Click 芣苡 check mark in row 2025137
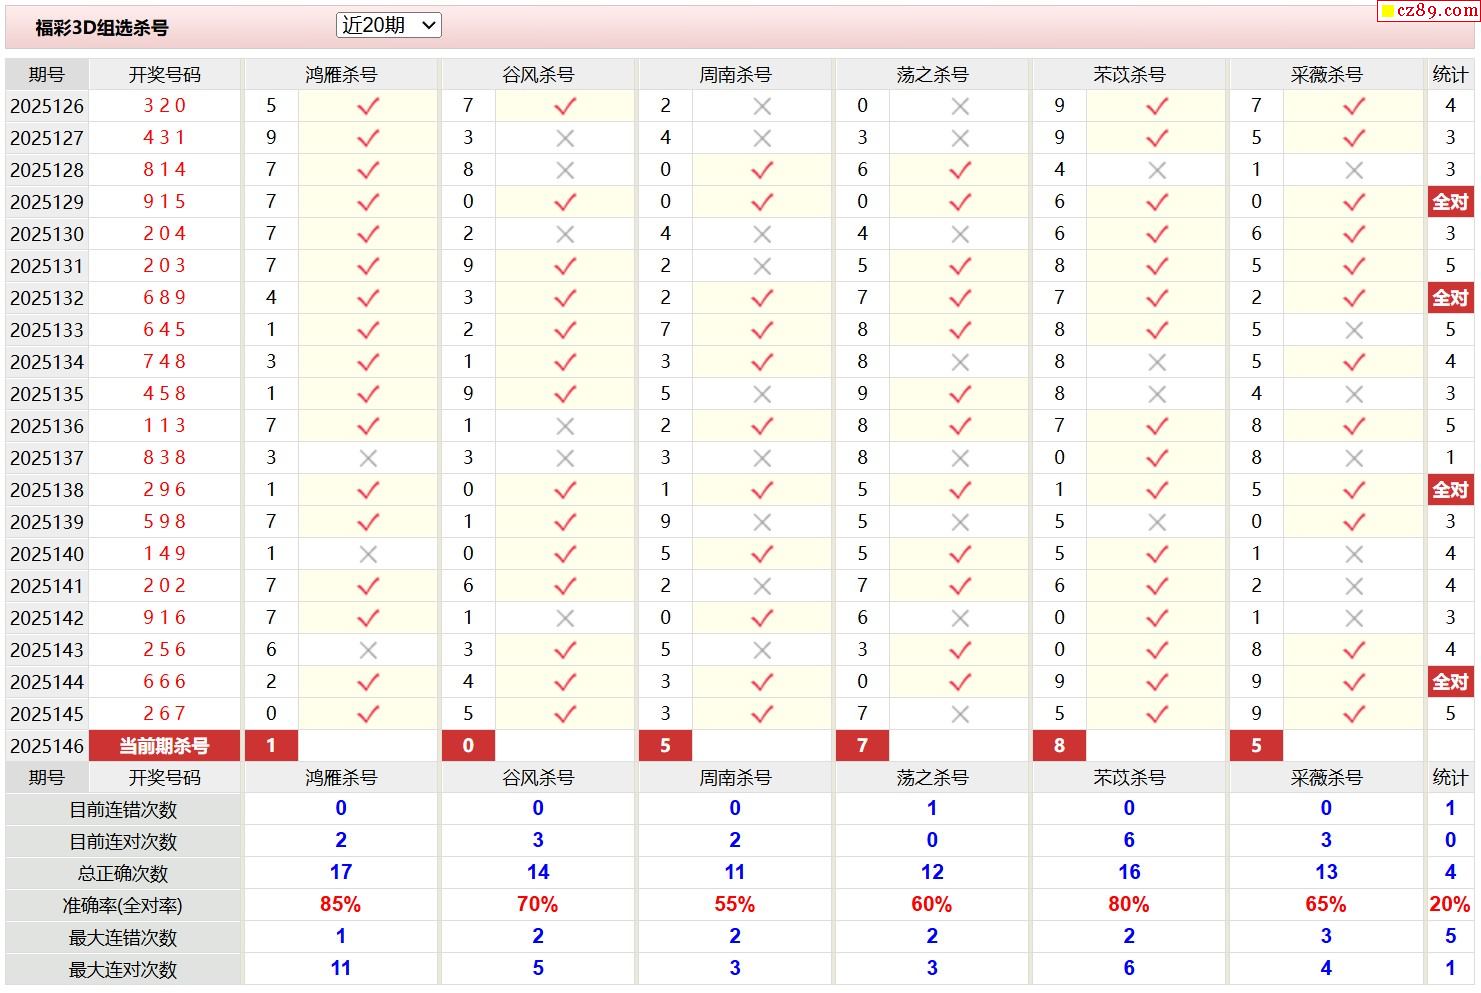The height and width of the screenshot is (993, 1481). point(1157,458)
